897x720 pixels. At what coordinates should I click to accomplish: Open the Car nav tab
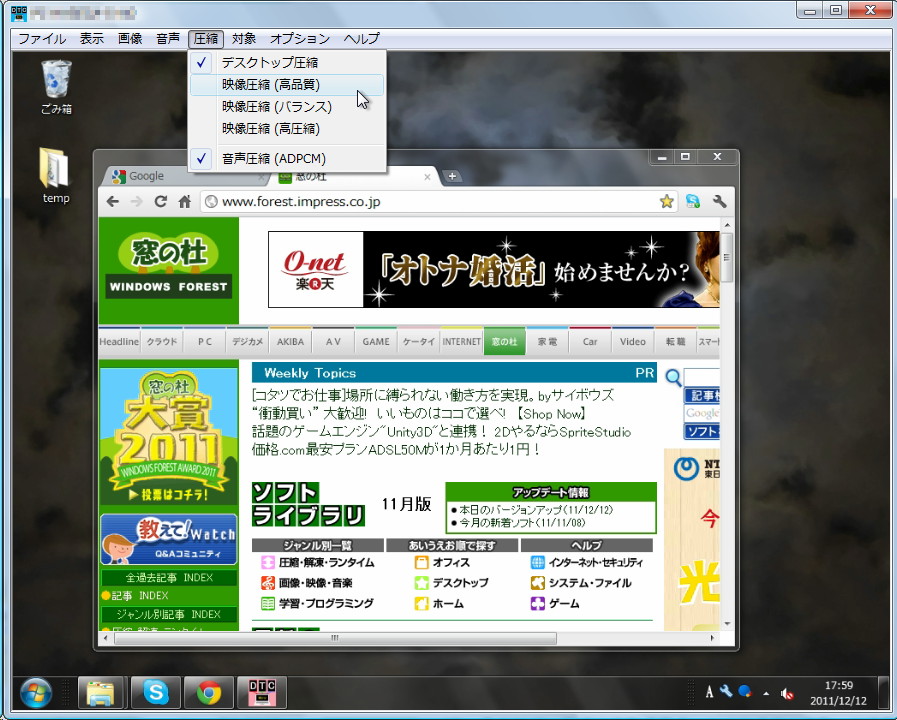pos(590,341)
